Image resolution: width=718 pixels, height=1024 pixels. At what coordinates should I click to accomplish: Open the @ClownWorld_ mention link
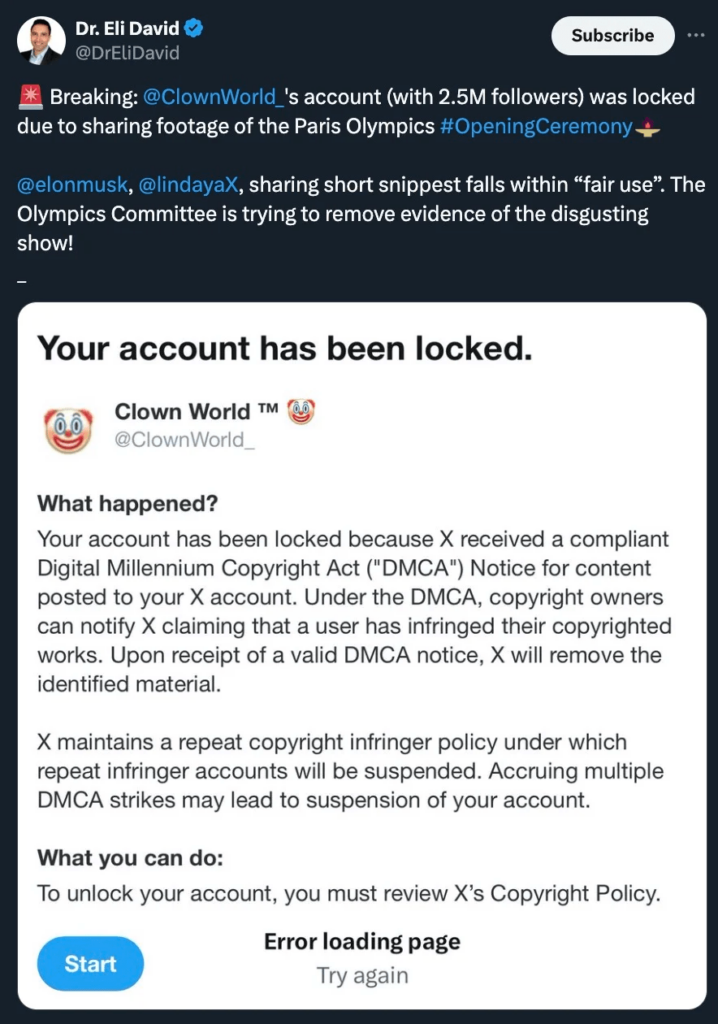[212, 97]
